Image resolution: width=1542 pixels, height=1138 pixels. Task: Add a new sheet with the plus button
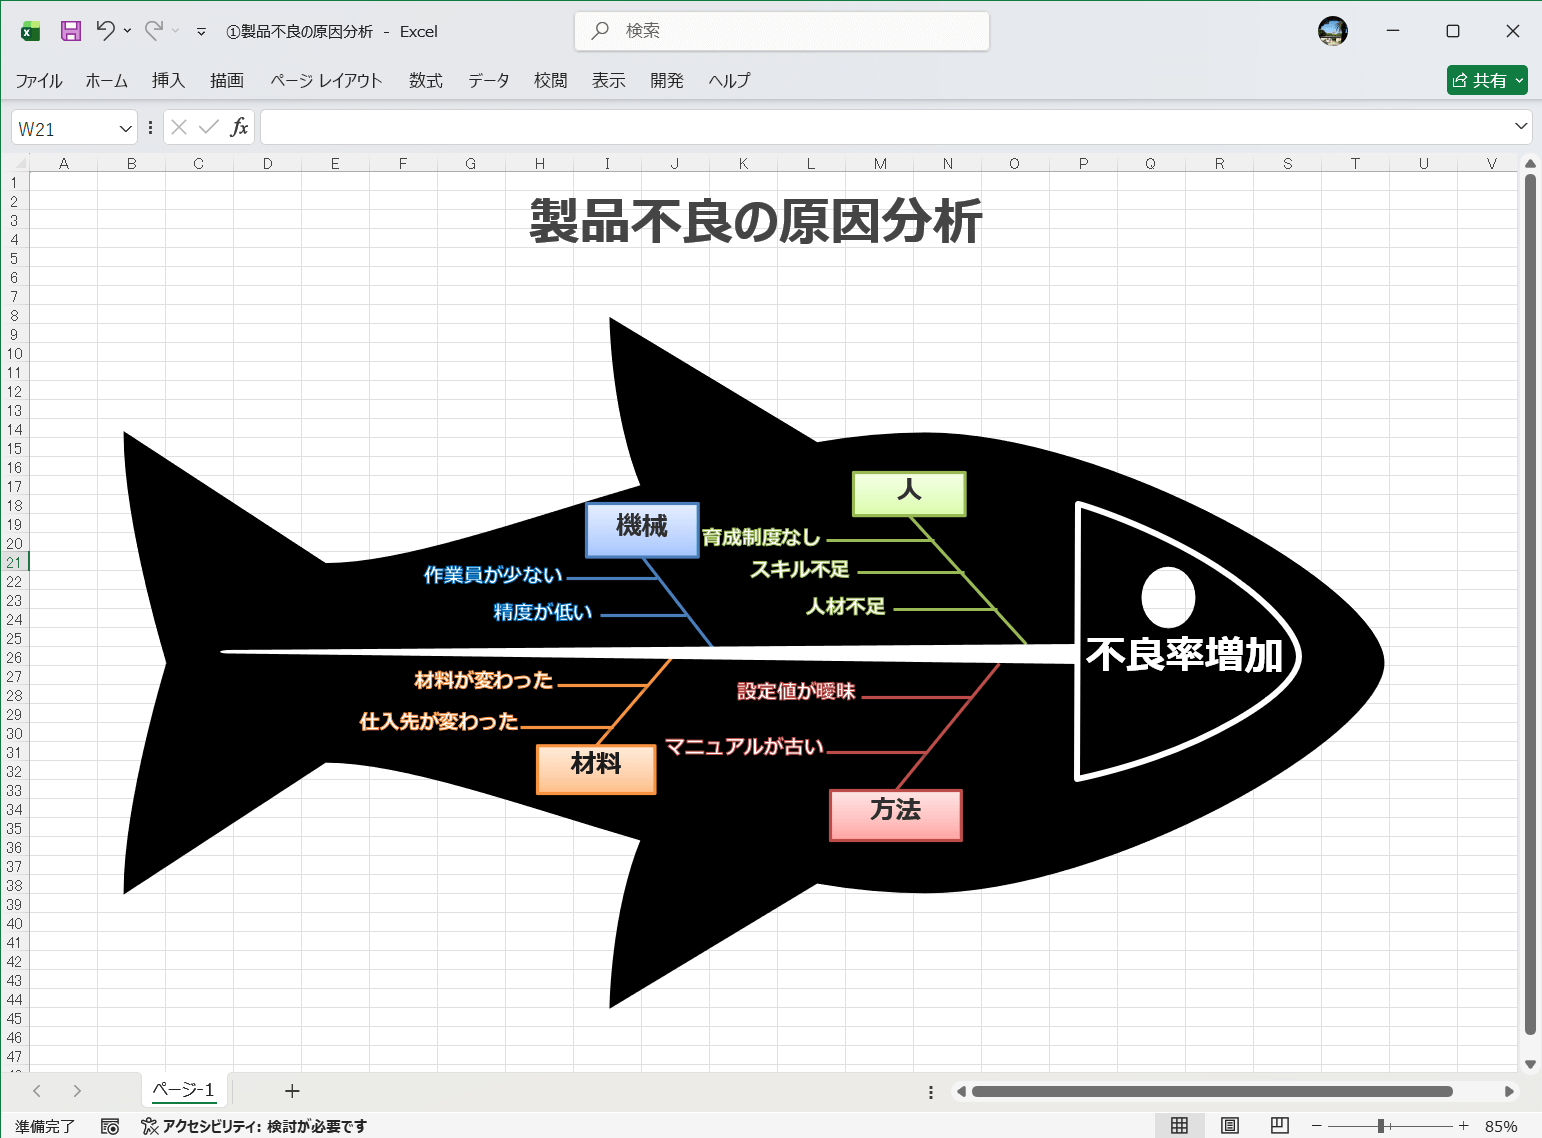(x=291, y=1090)
